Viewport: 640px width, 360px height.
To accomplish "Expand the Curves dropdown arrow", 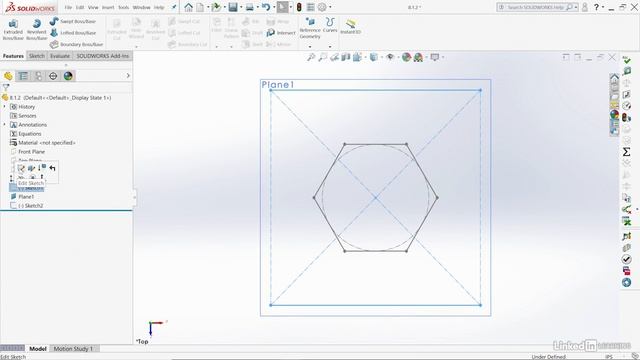I will click(x=330, y=46).
